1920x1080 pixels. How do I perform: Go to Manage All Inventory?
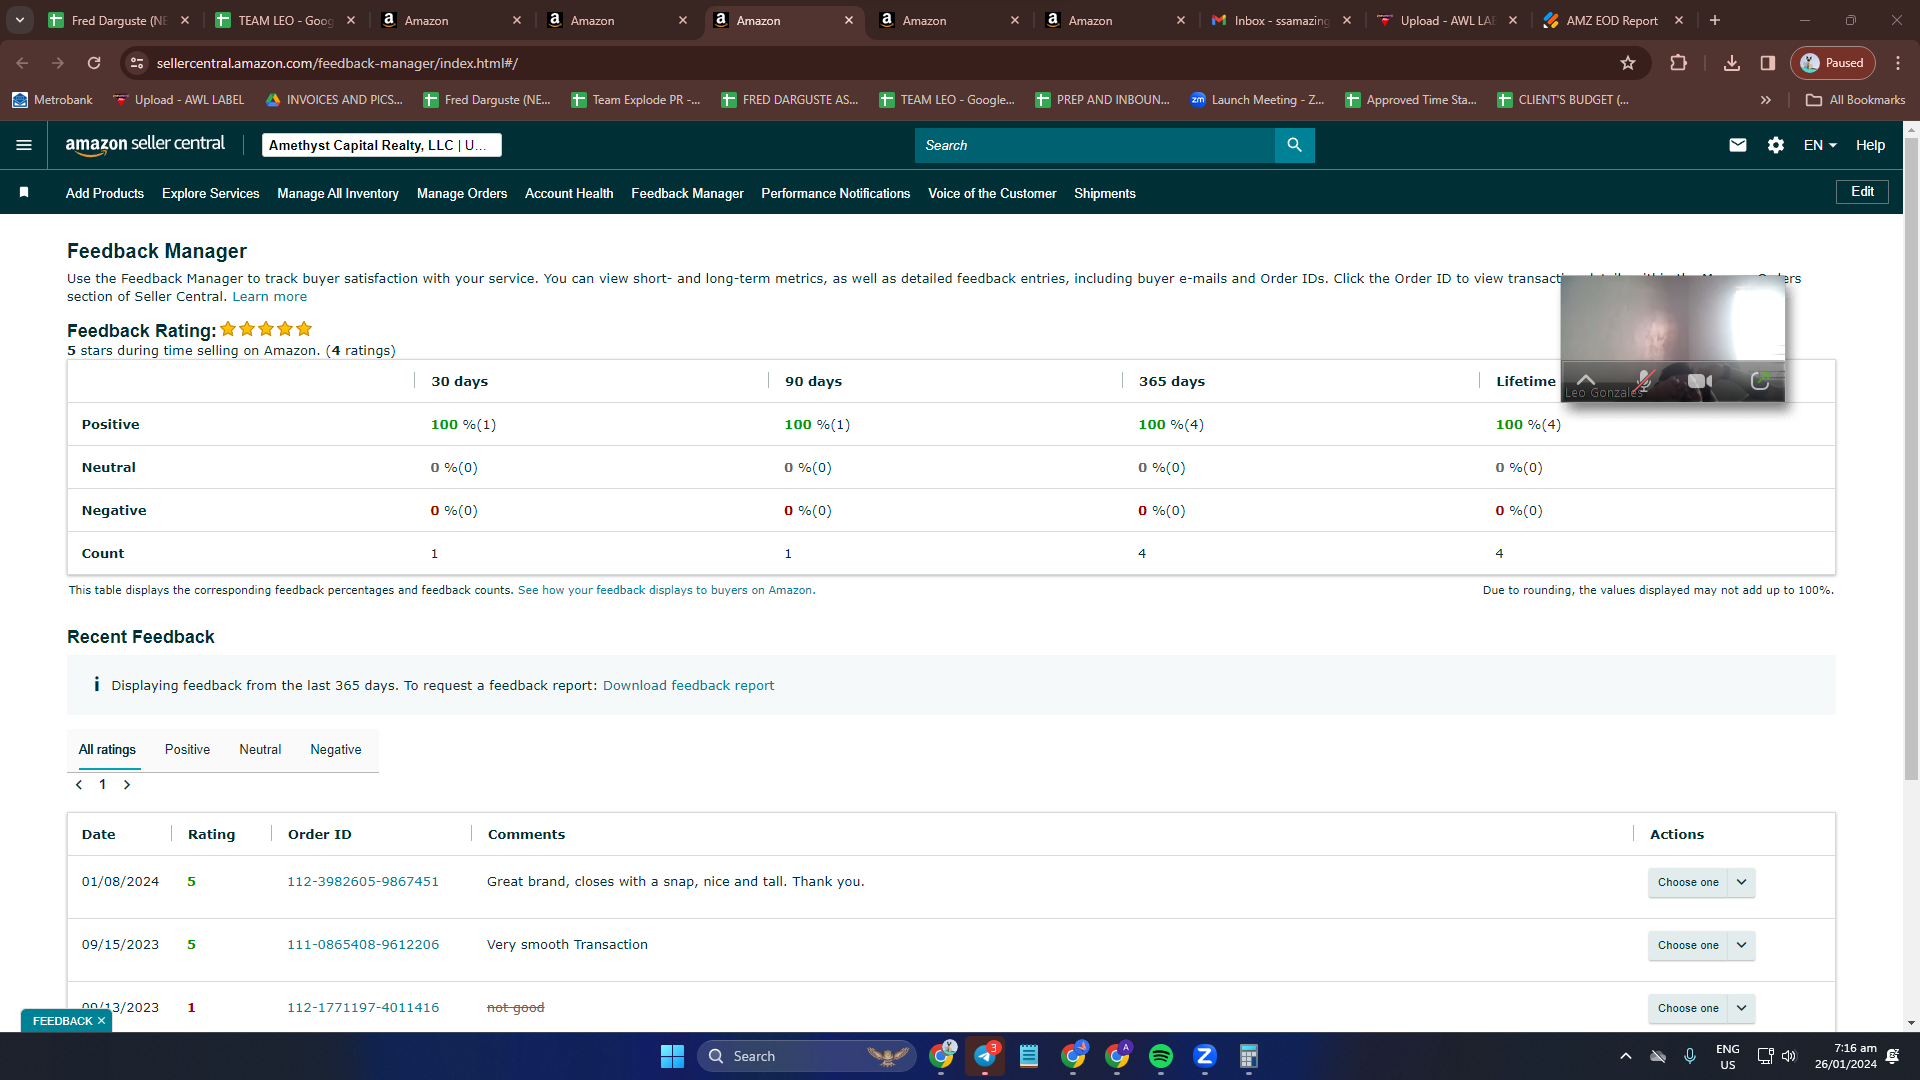point(338,193)
